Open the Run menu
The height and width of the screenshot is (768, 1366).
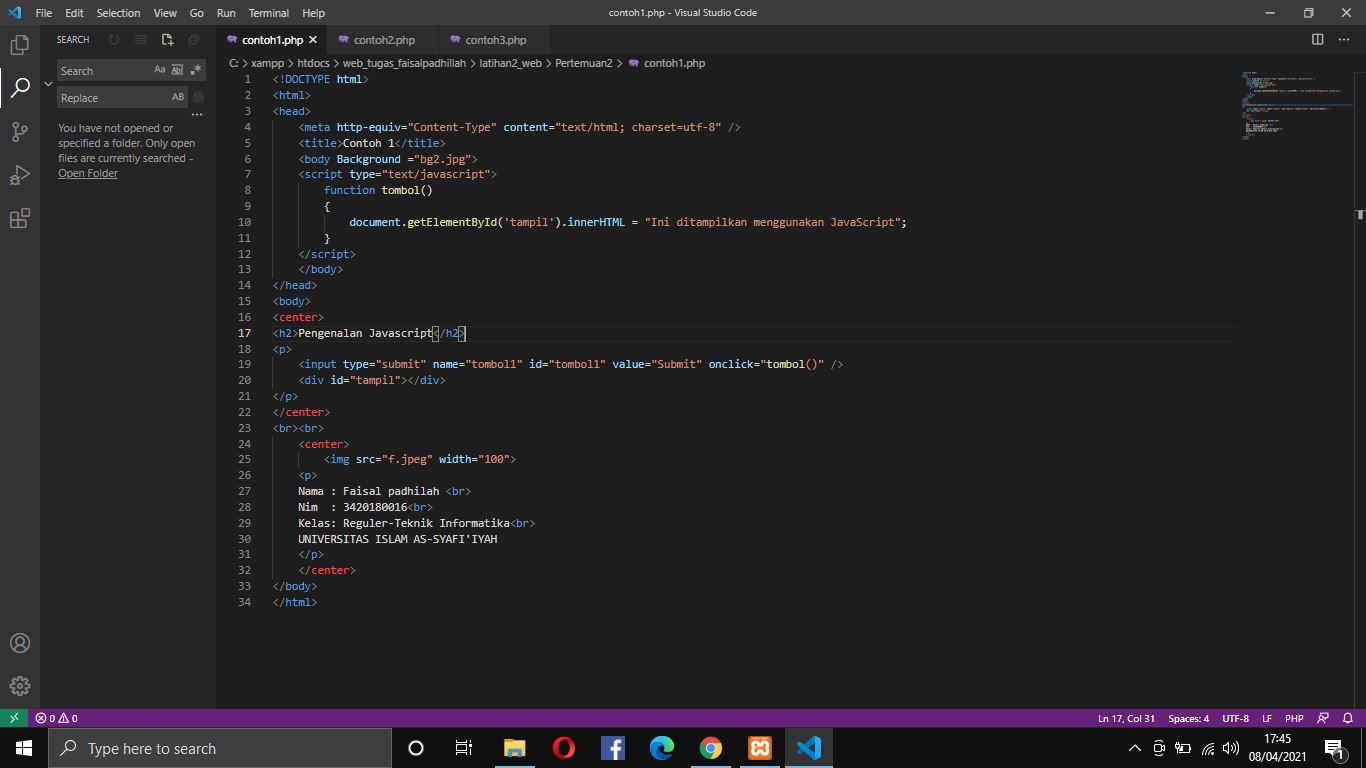click(x=226, y=13)
